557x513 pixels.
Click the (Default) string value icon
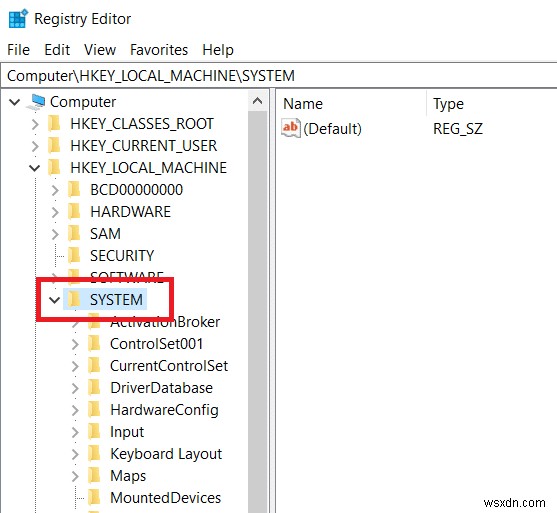(x=291, y=128)
